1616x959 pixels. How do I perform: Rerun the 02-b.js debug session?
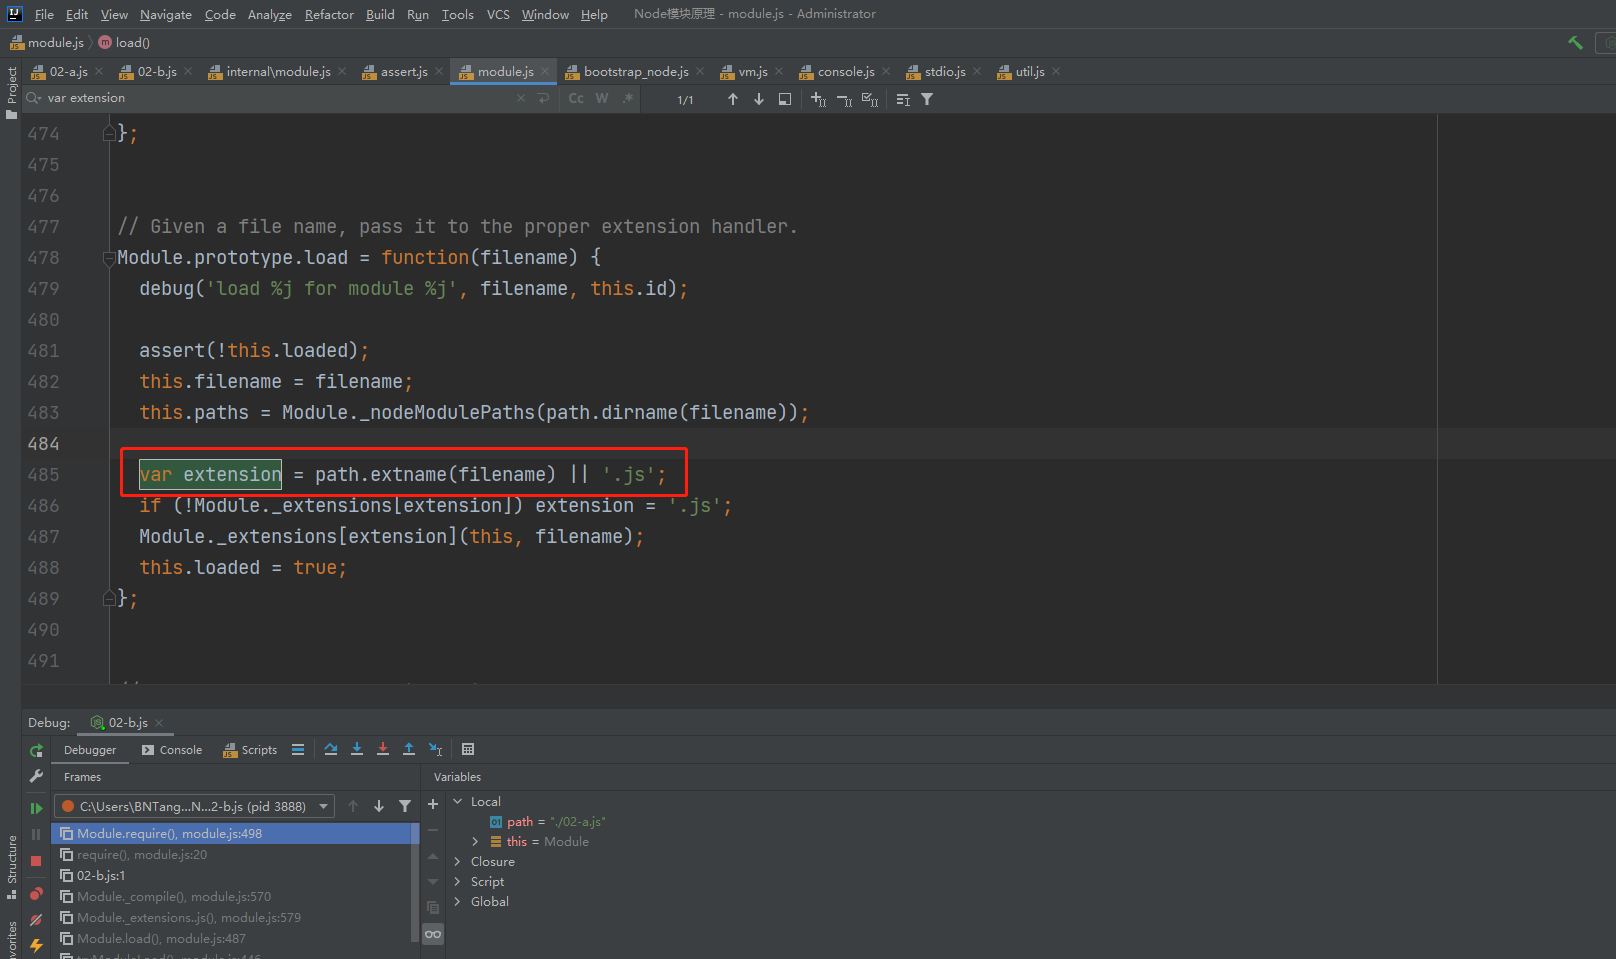coord(36,750)
